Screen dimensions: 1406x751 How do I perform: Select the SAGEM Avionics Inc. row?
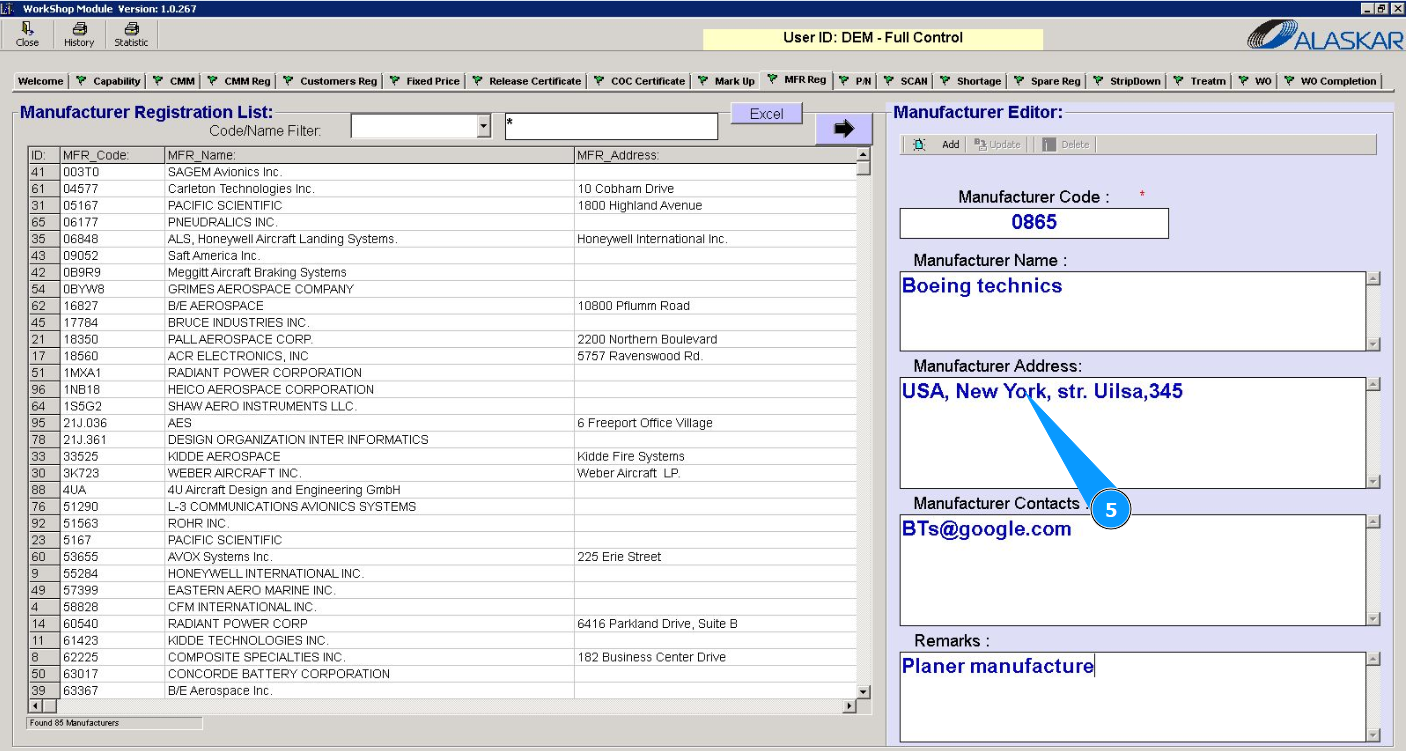(x=442, y=172)
